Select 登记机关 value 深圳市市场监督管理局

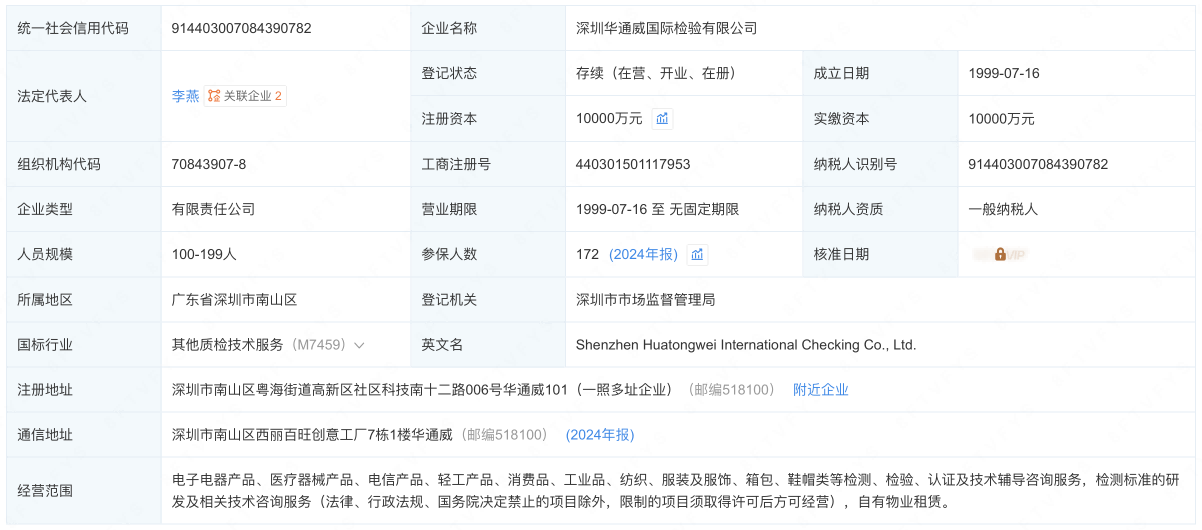pos(645,300)
